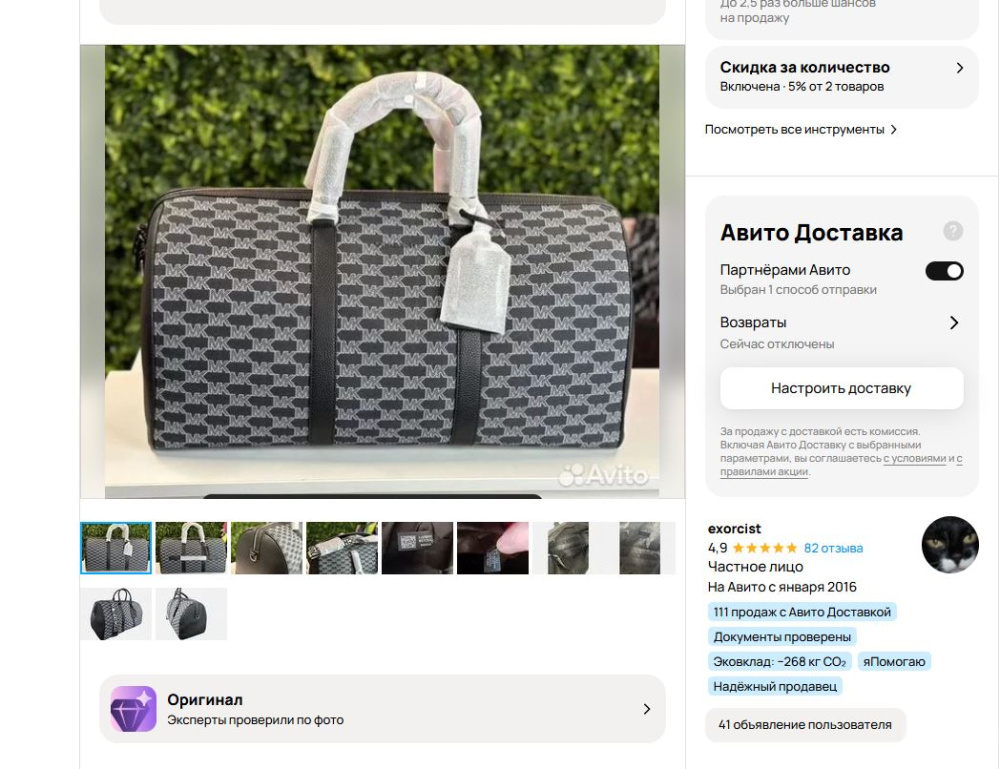
Task: View 41 объявление пользователя
Action: point(806,726)
